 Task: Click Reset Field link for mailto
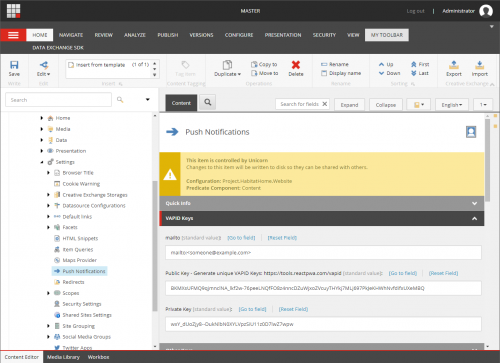point(282,238)
